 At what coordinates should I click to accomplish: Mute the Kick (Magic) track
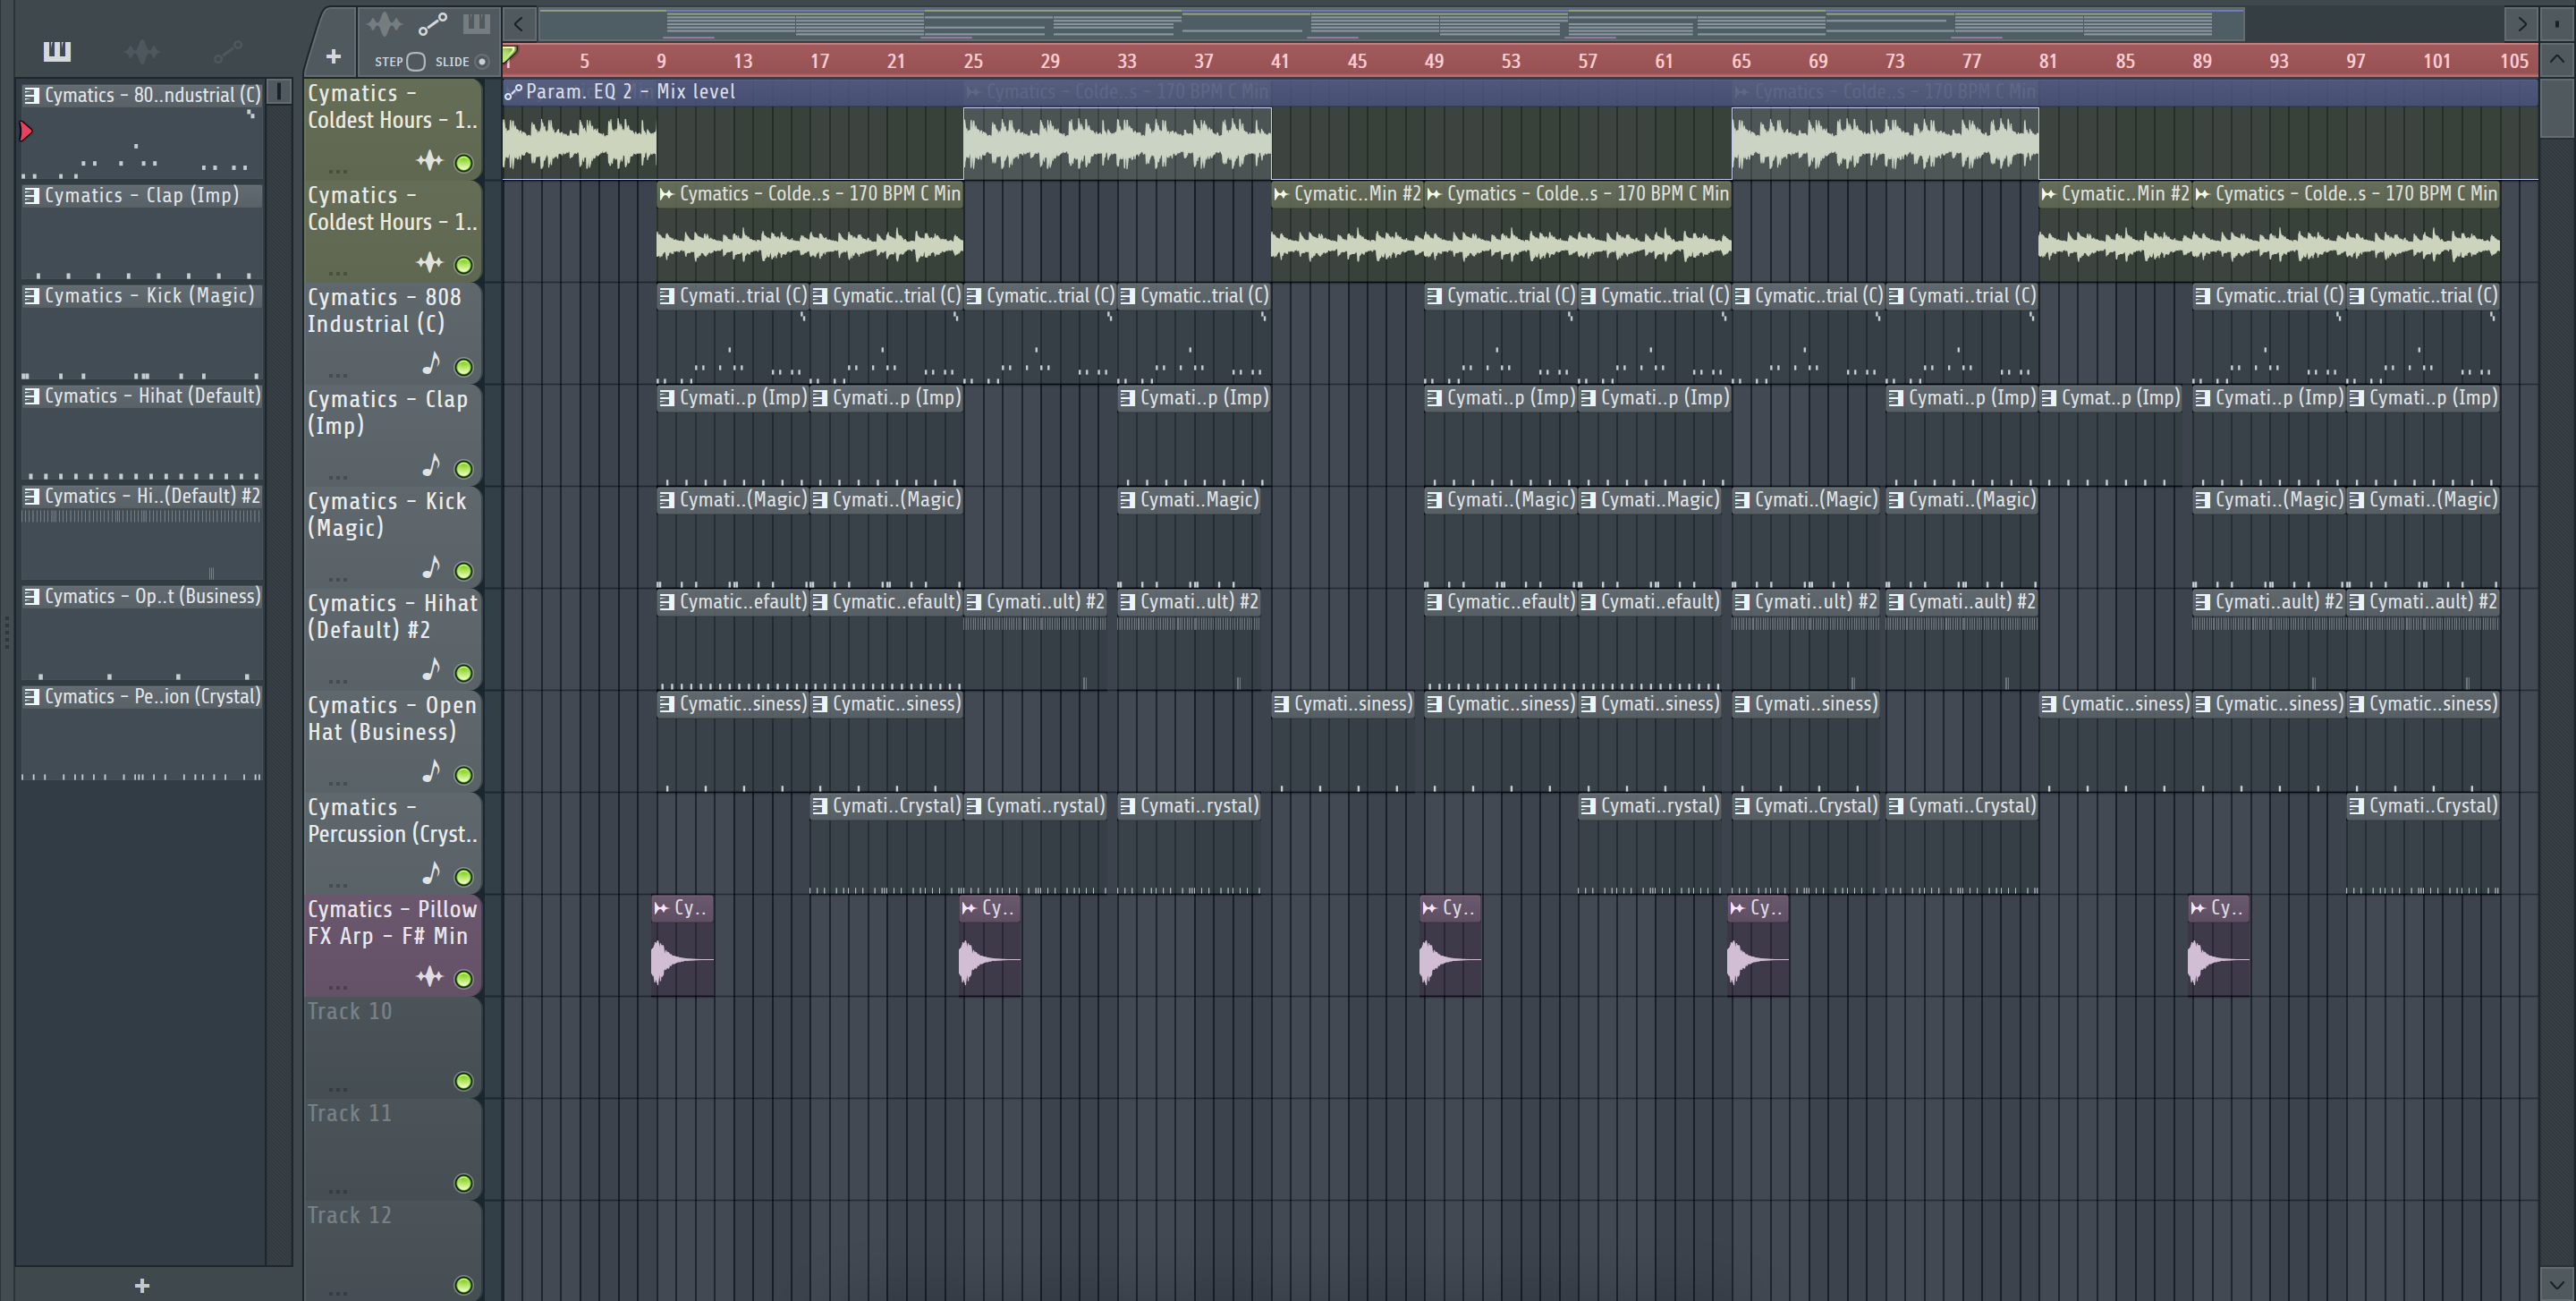pyautogui.click(x=464, y=571)
